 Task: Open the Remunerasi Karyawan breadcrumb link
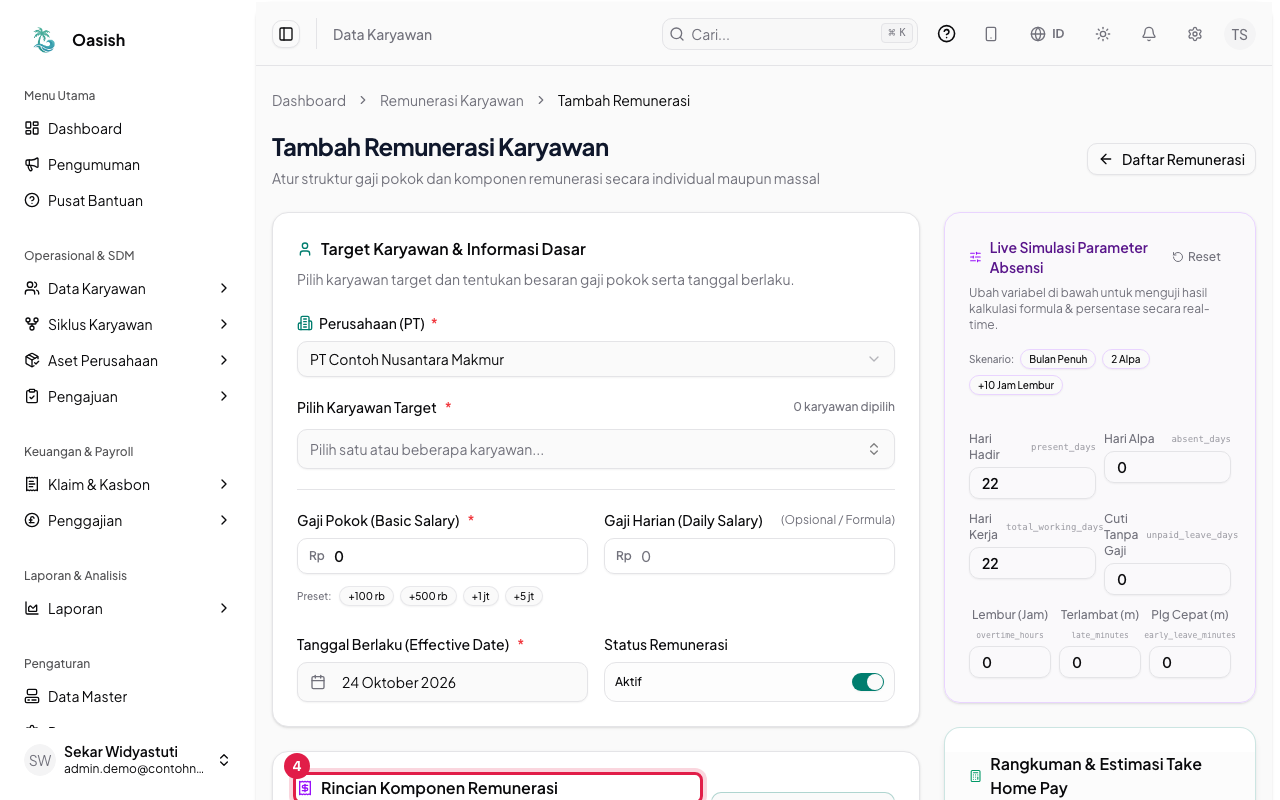452,100
